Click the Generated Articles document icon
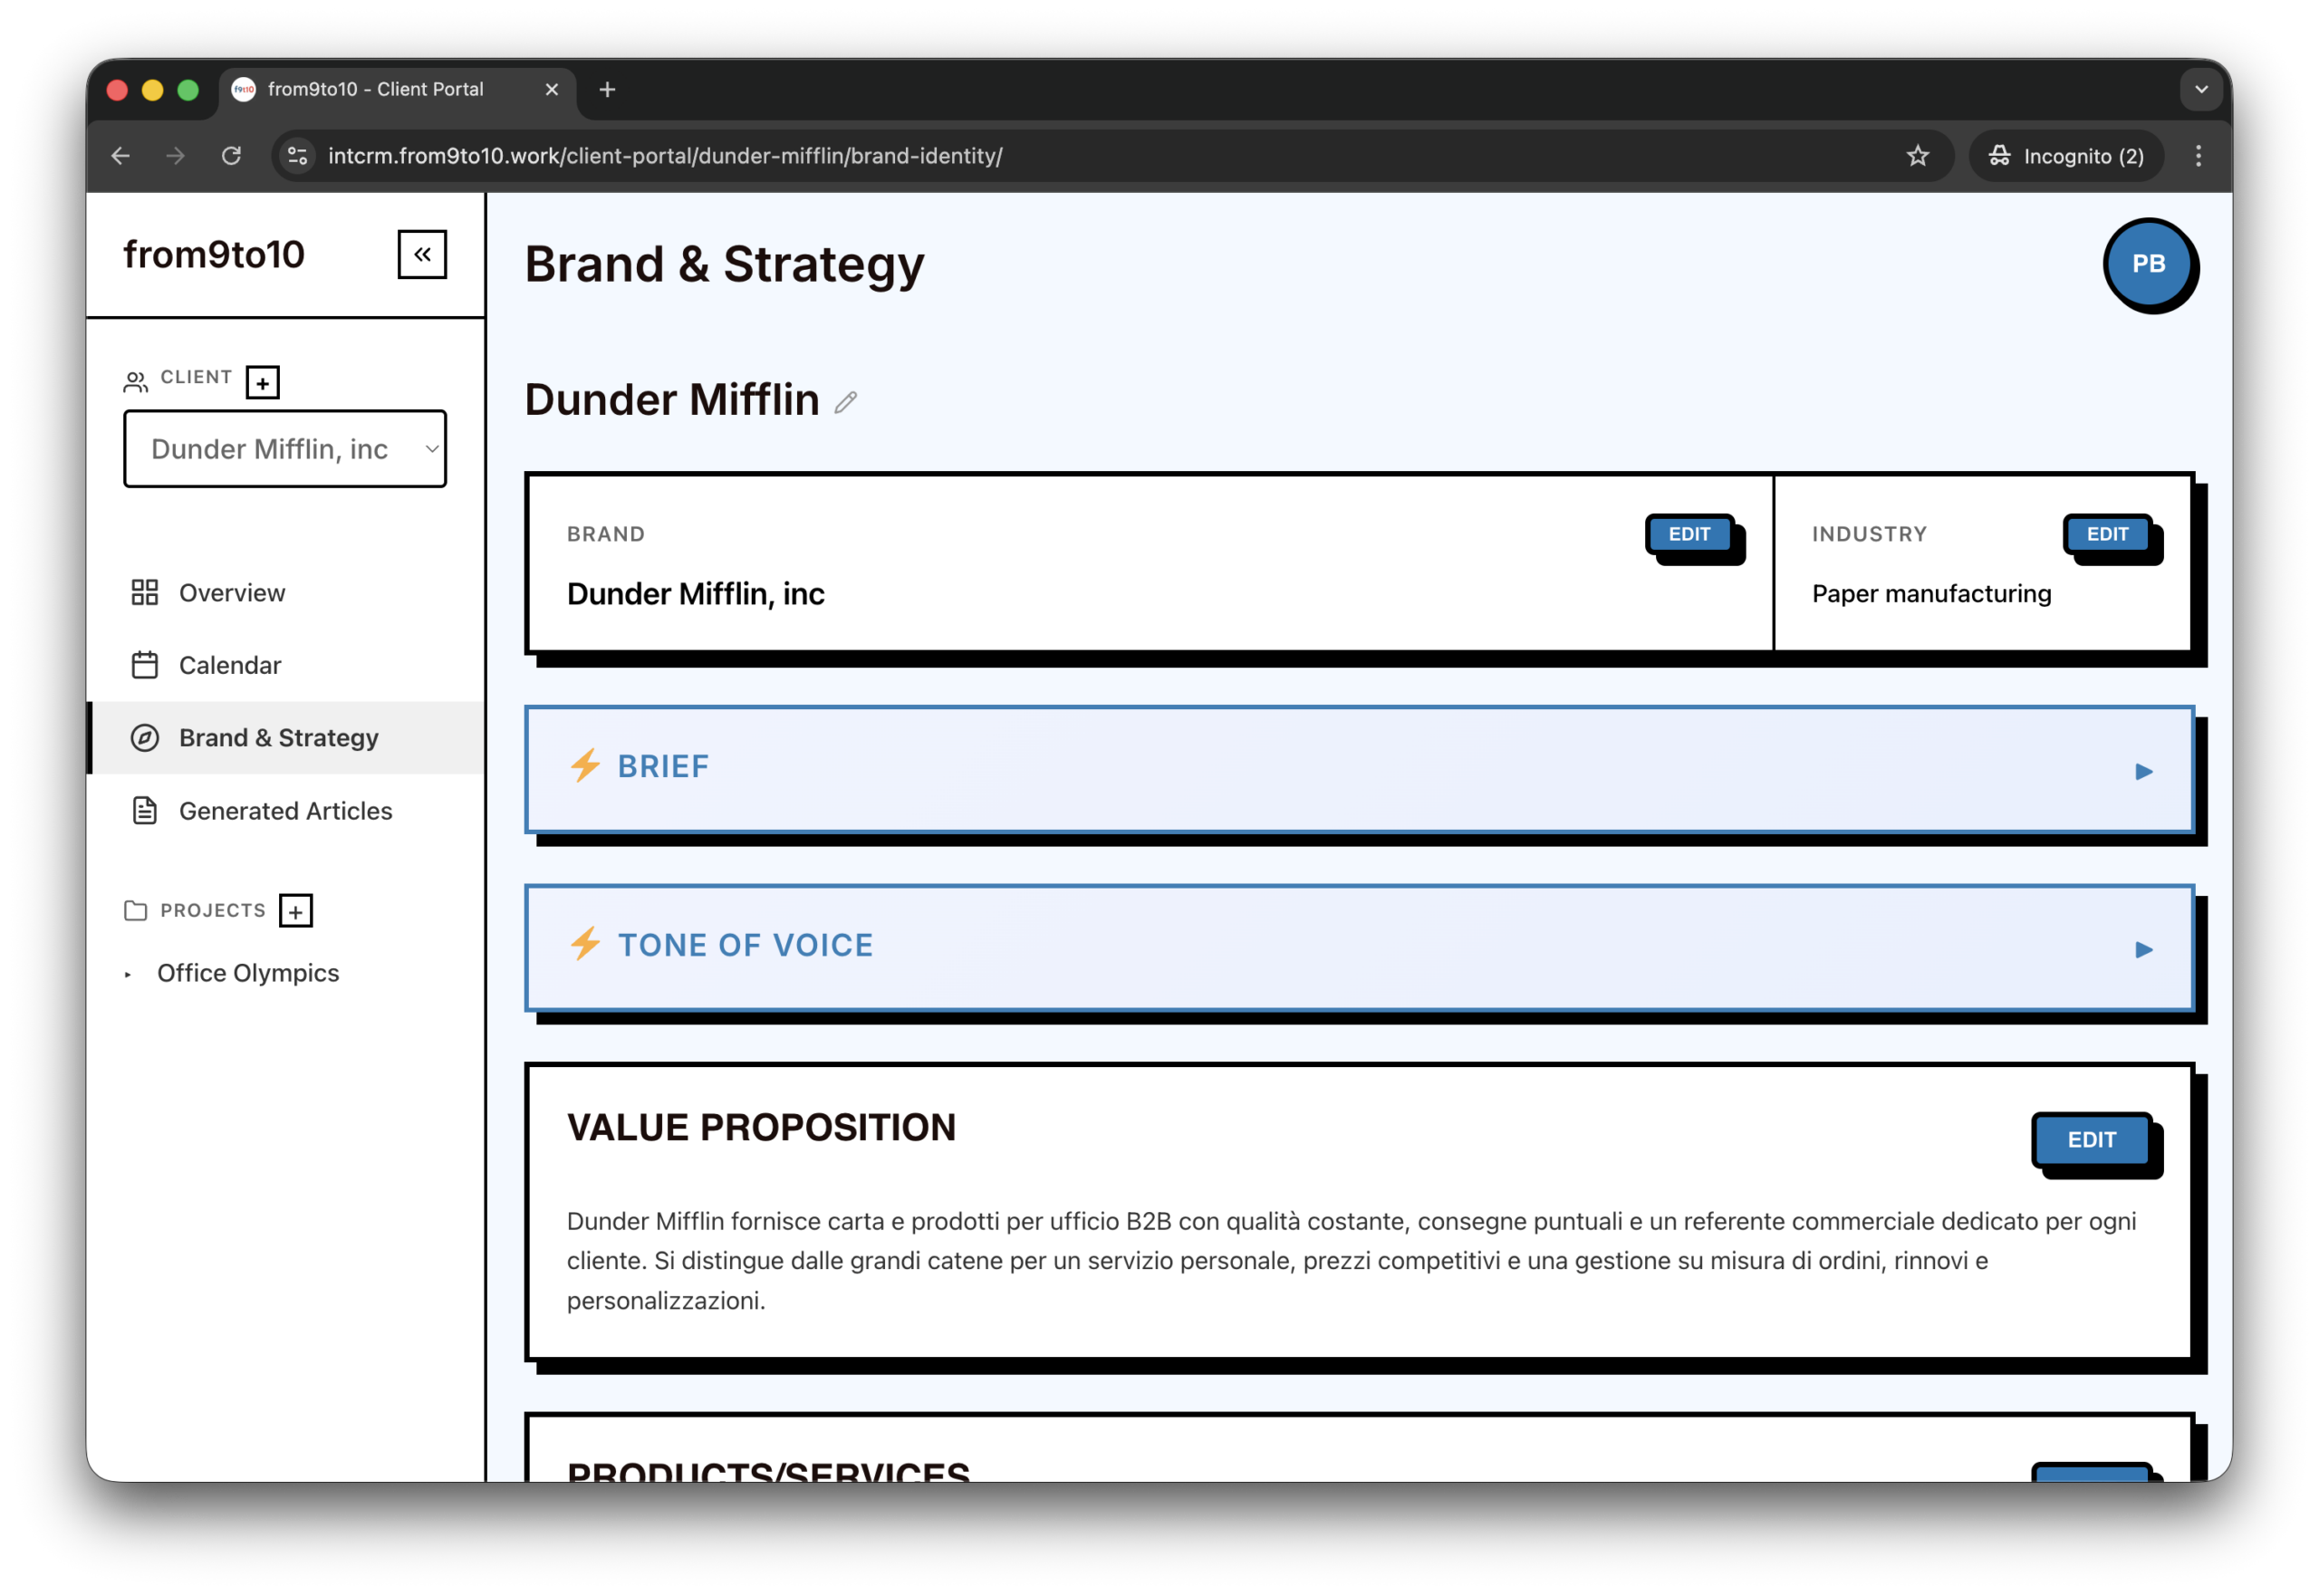Screen dimensions: 2319x1596 tap(145, 811)
